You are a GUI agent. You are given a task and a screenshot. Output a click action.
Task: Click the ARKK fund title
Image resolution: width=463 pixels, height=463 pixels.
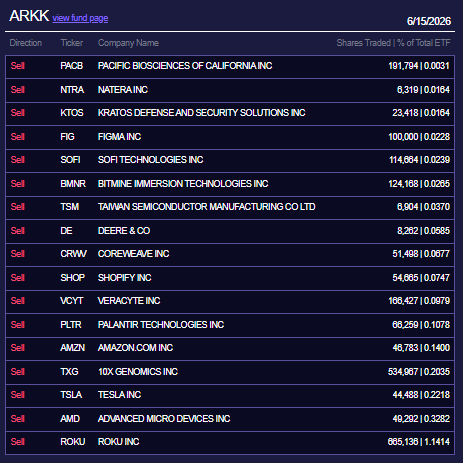pos(29,16)
